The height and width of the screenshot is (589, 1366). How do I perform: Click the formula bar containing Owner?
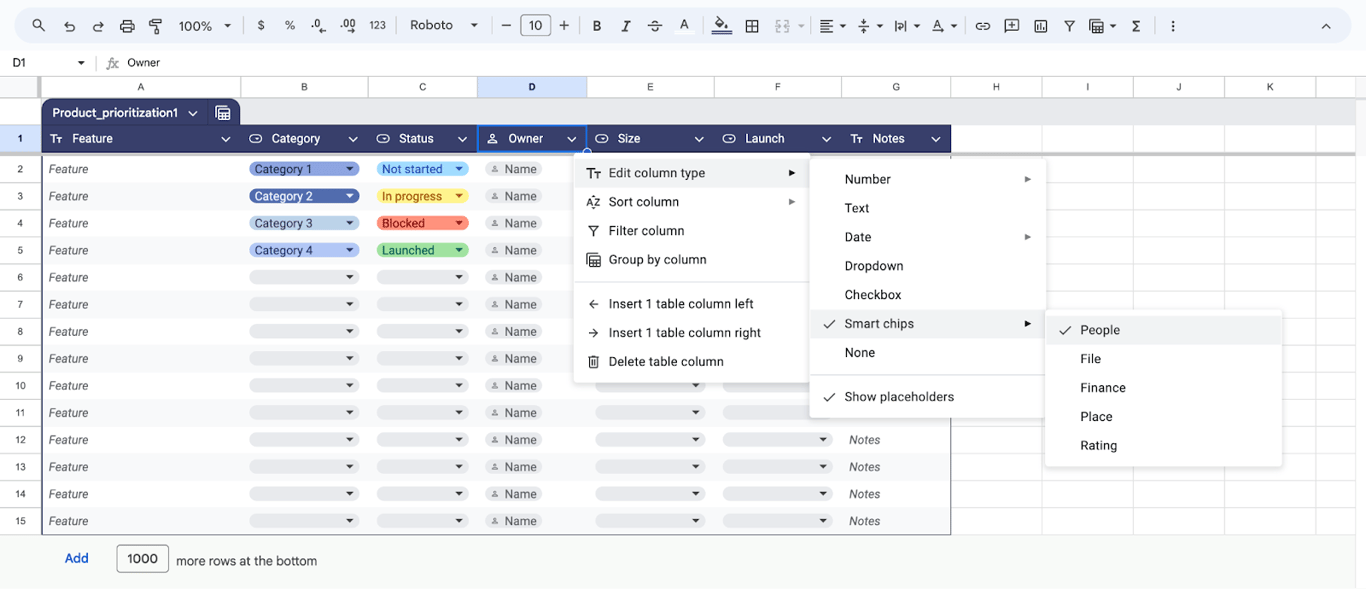pos(740,63)
